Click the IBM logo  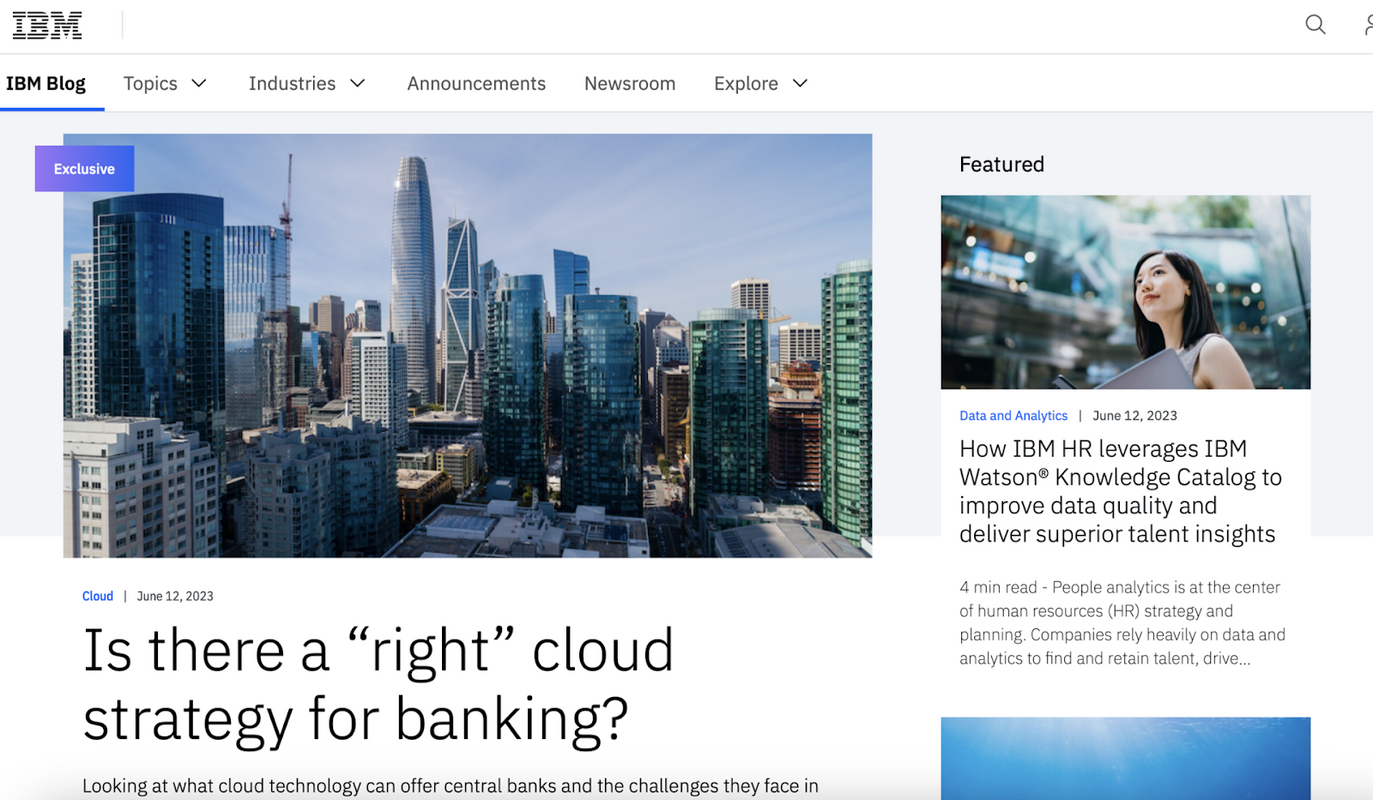pyautogui.click(x=46, y=25)
